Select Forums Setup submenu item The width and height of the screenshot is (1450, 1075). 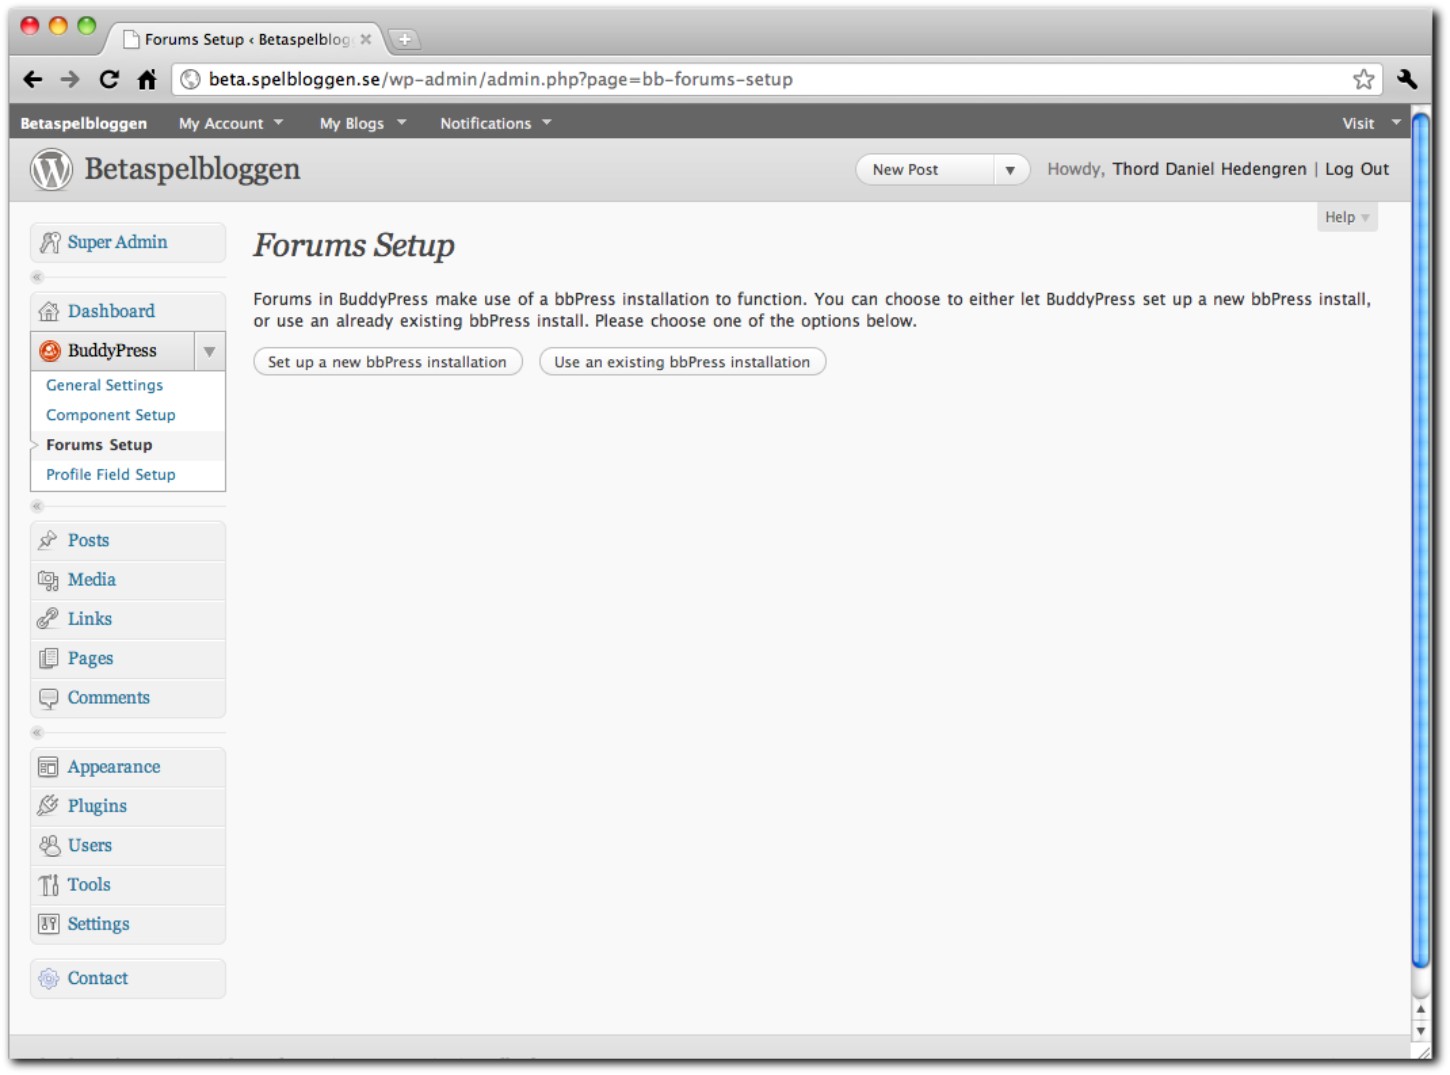pyautogui.click(x=99, y=445)
